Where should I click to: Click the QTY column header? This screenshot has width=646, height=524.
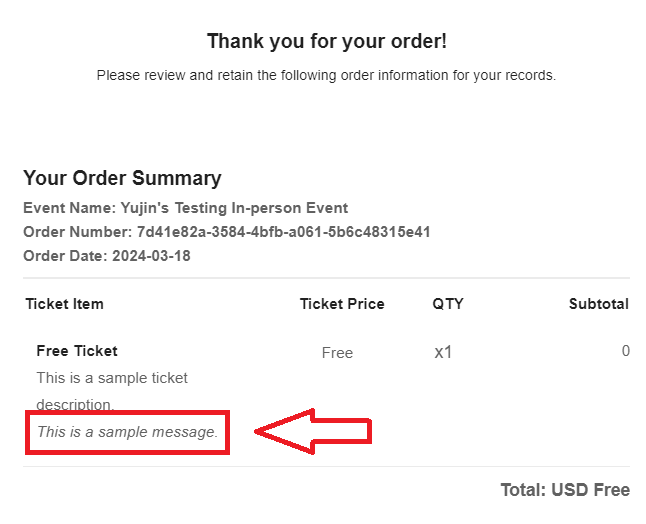(448, 304)
